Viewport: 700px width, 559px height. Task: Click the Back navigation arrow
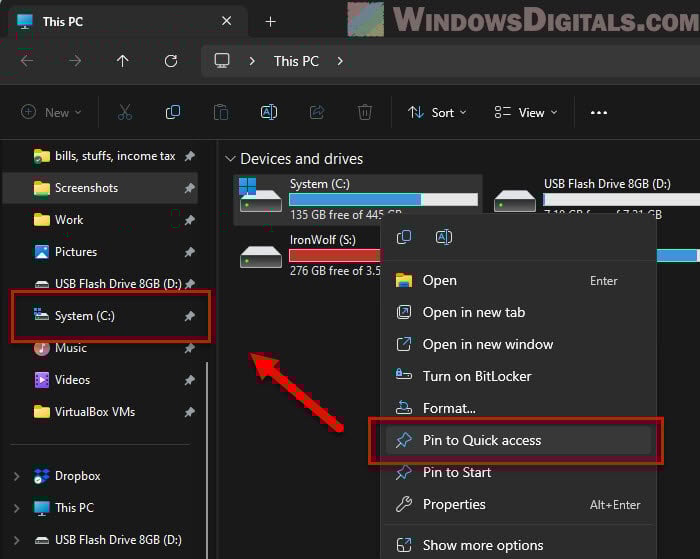pyautogui.click(x=27, y=61)
